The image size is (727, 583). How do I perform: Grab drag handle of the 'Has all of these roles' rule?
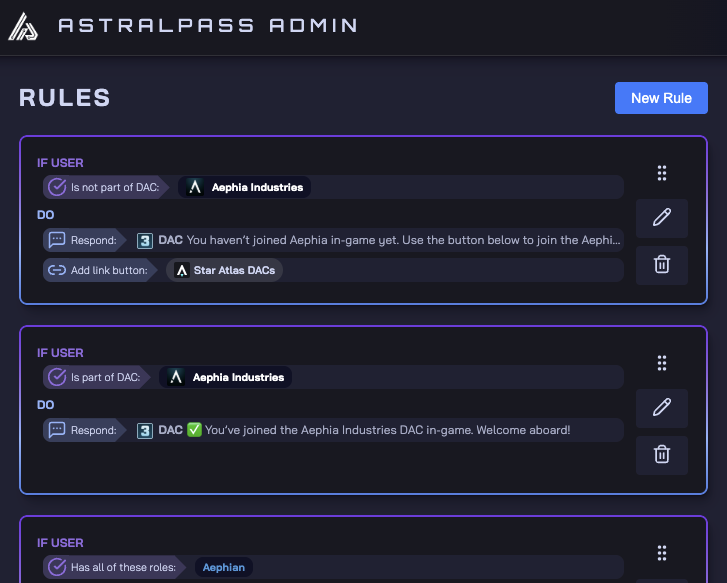(662, 553)
